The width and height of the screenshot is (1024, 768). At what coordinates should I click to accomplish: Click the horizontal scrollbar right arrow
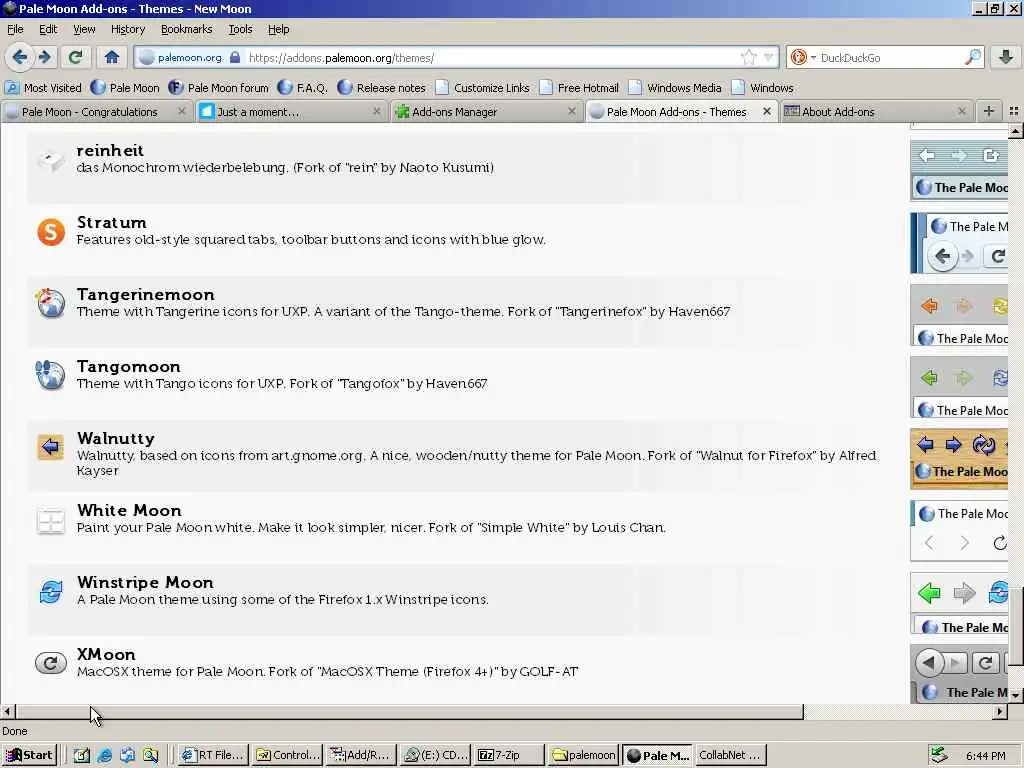coord(1000,712)
